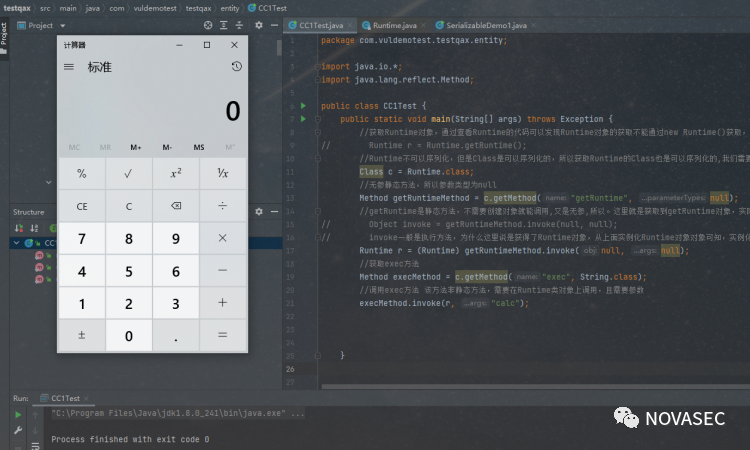
Task: Click the number 7 key on the Calculator
Action: coord(82,238)
